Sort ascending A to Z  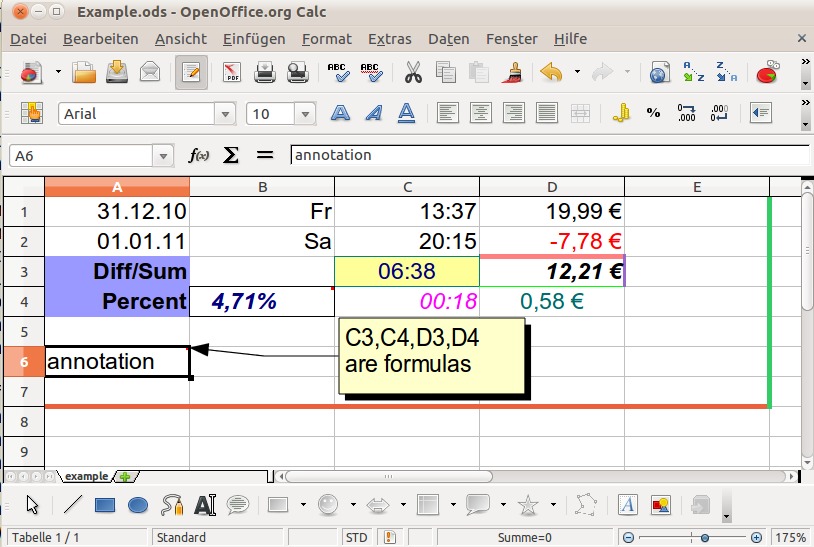pos(694,73)
